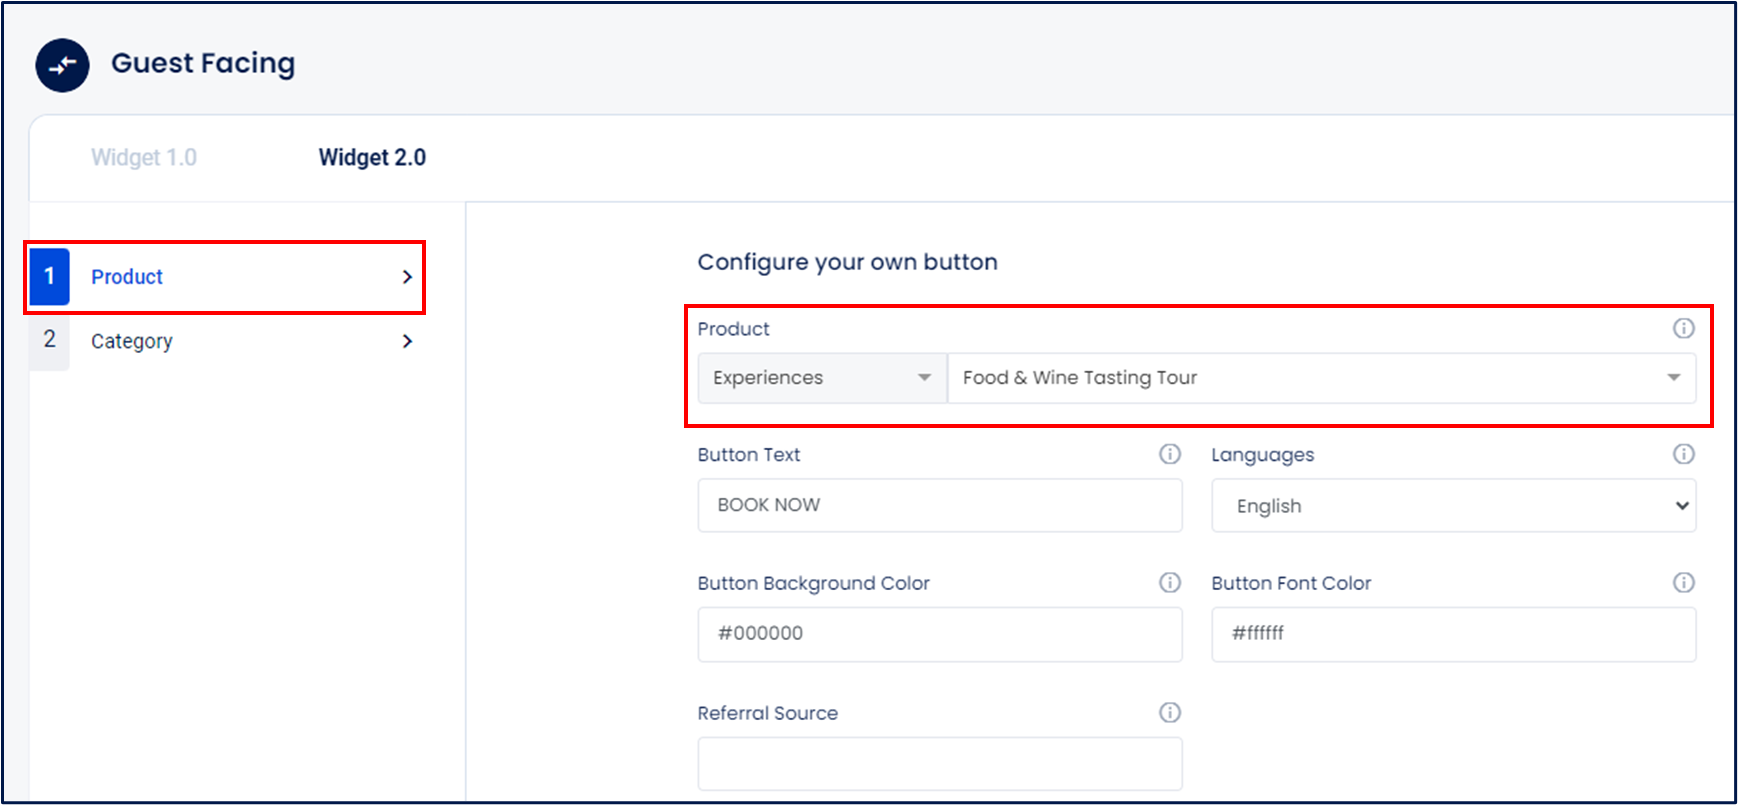
Task: Click the Referral Source label
Action: pos(768,713)
